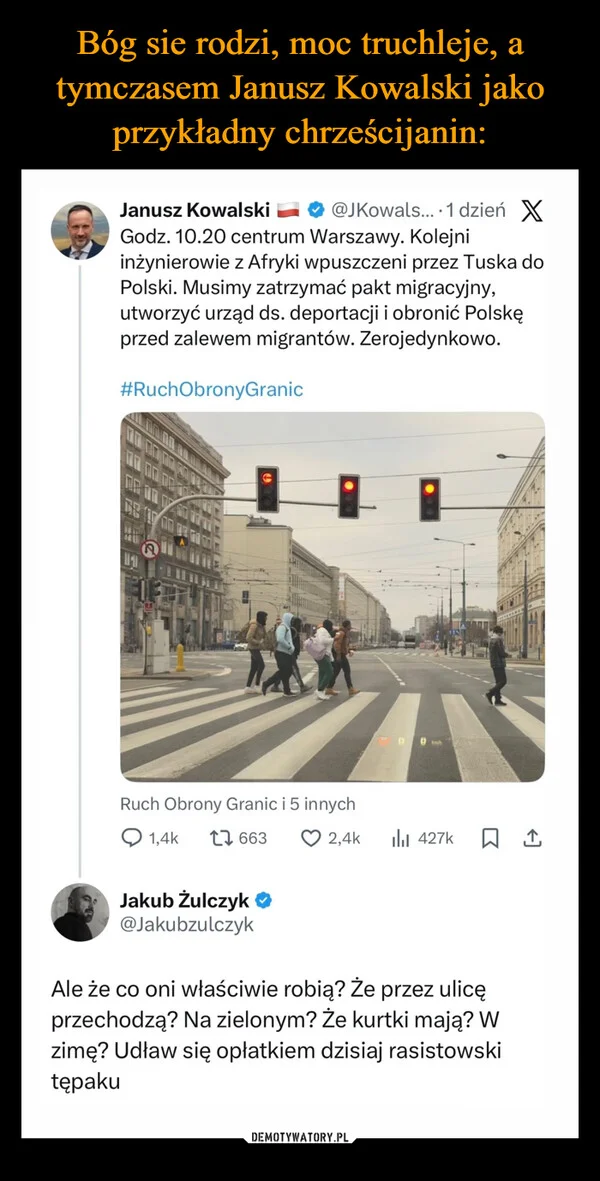The width and height of the screenshot is (600, 1181).
Task: Click the X logo beside the post
Action: (531, 211)
